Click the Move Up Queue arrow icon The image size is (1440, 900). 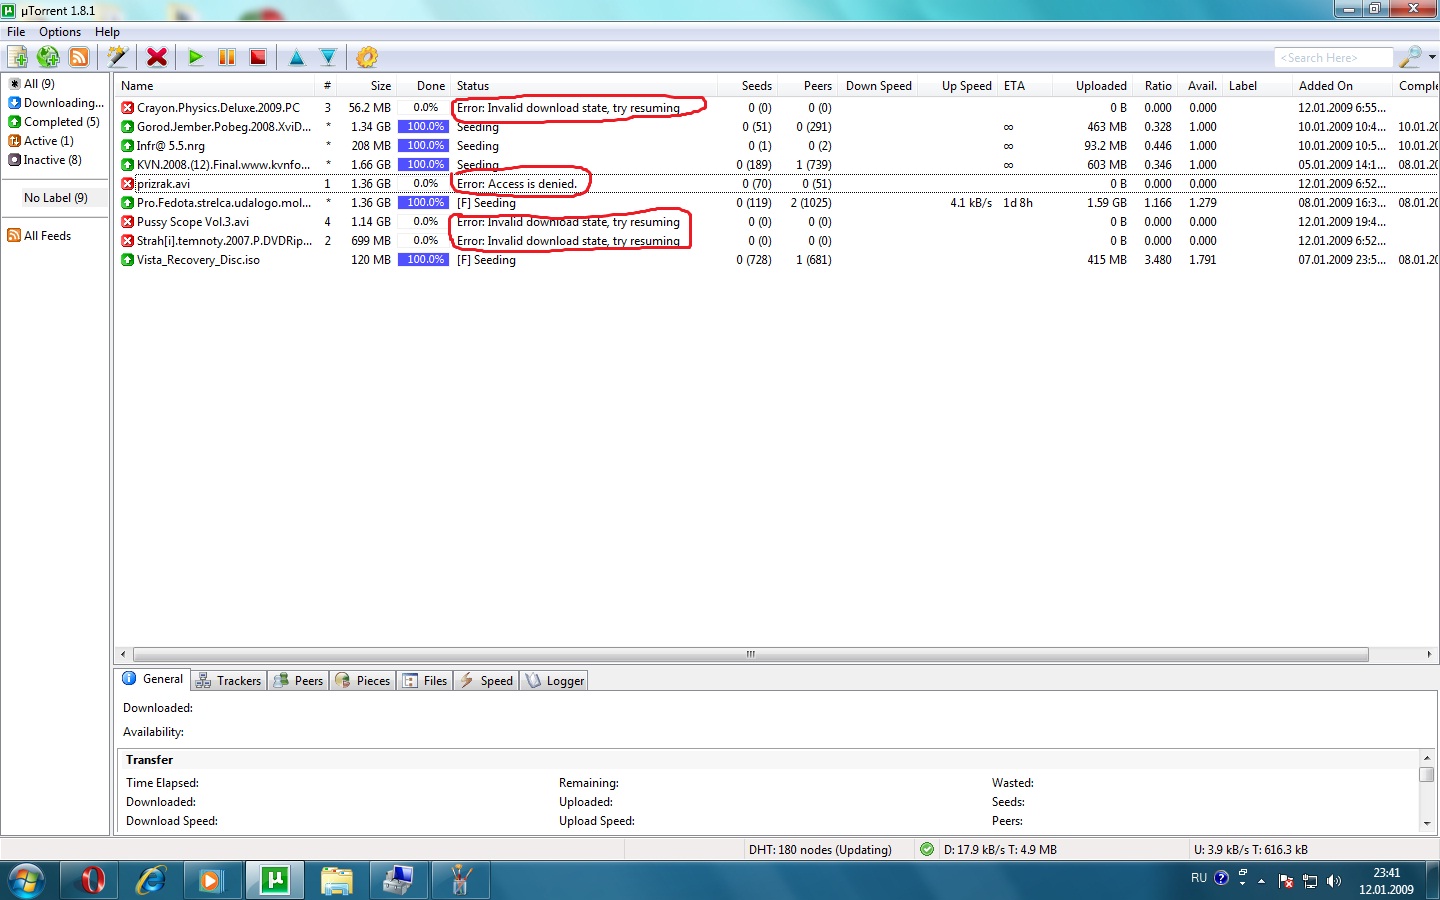(297, 57)
